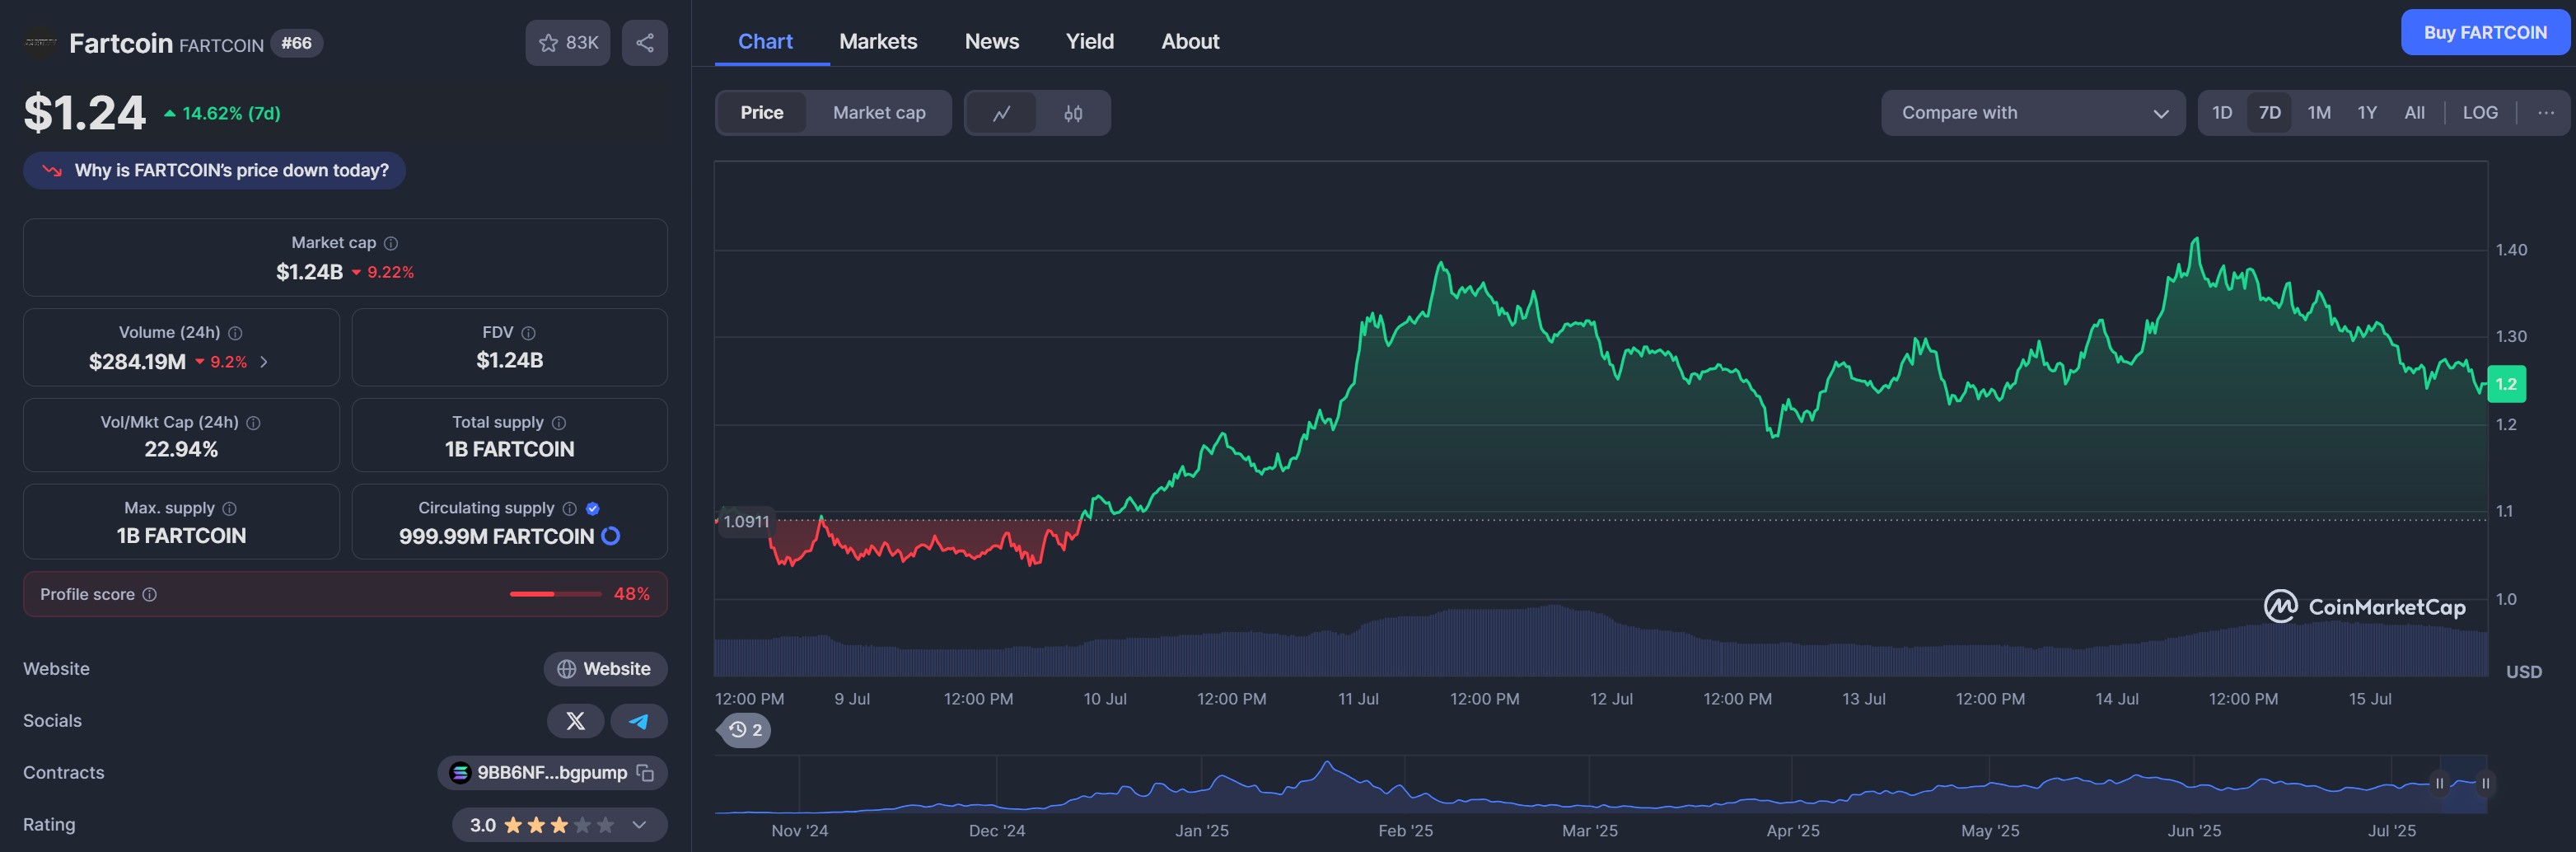Set chart range to All
The height and width of the screenshot is (852, 2576).
(2414, 113)
